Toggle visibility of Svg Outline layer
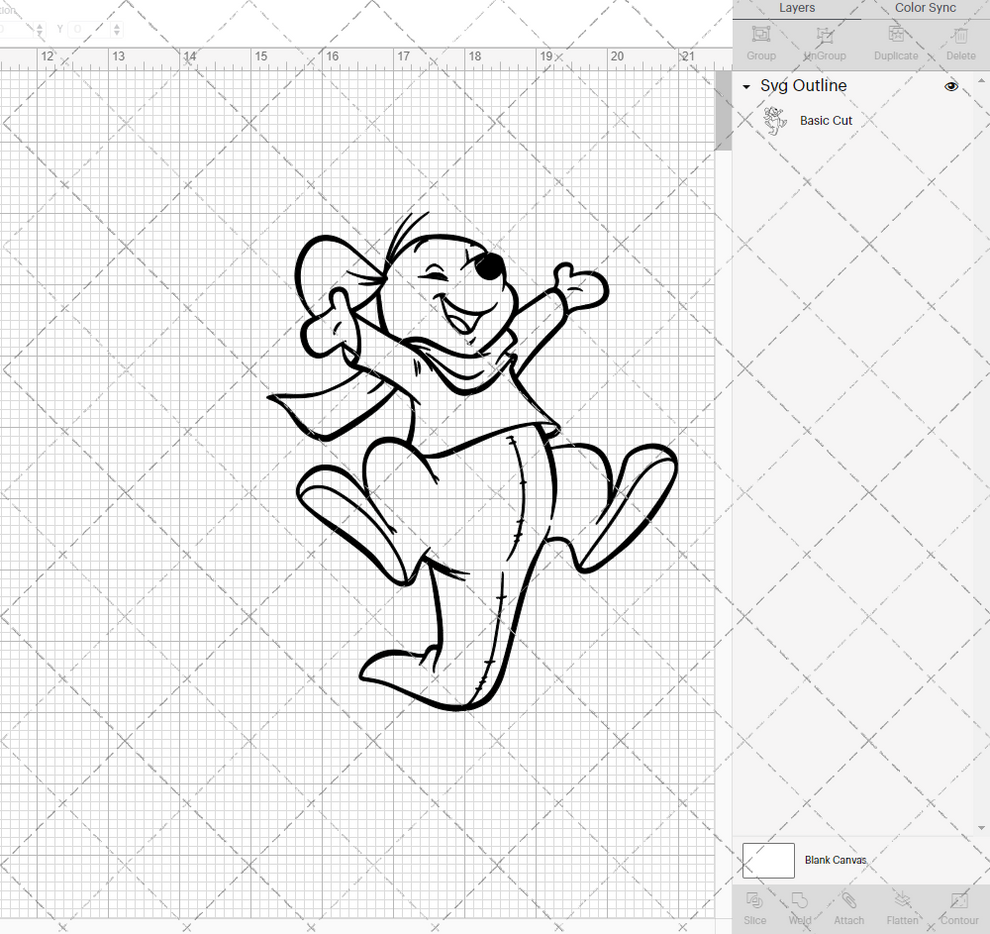Screen dimensions: 990x934 tap(951, 86)
